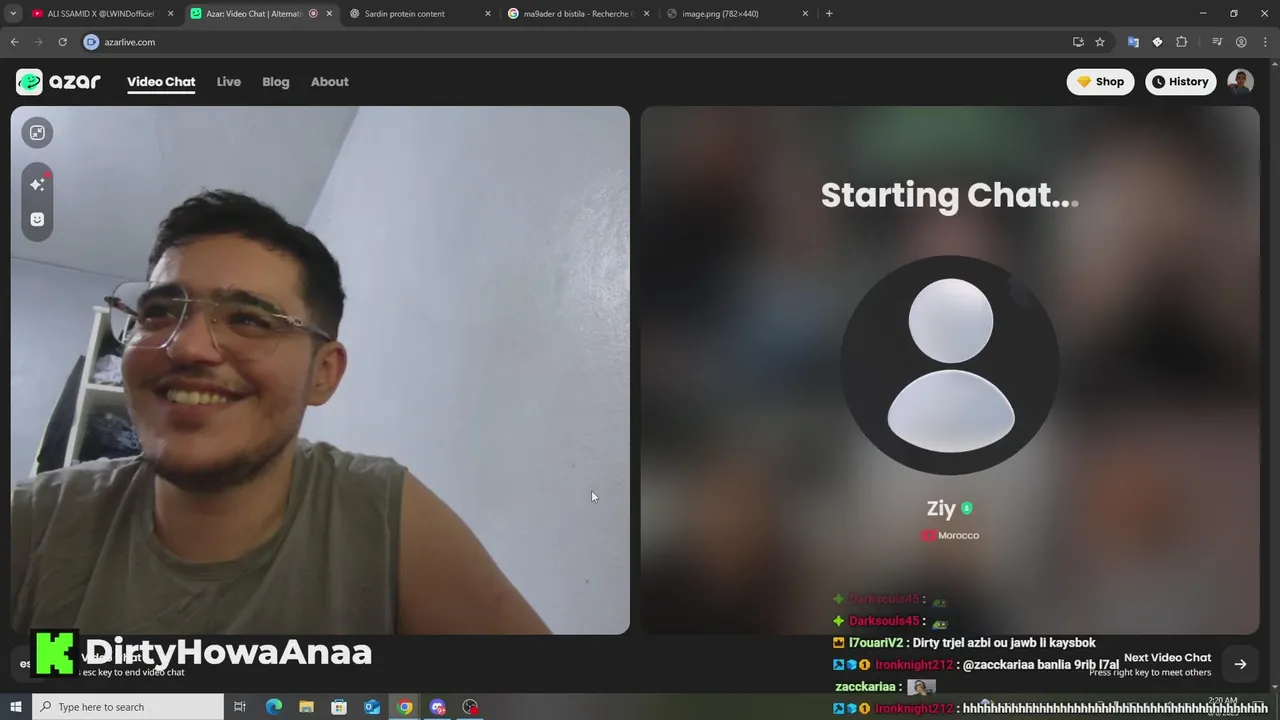Image resolution: width=1280 pixels, height=720 pixels.
Task: Open the Chrome profile icon
Action: 1241,42
